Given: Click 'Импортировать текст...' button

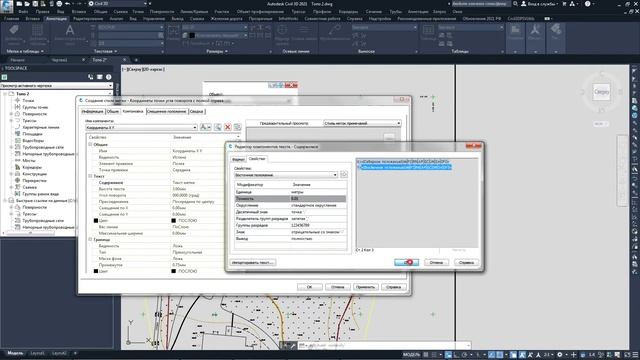Looking at the screenshot, I should point(252,262).
